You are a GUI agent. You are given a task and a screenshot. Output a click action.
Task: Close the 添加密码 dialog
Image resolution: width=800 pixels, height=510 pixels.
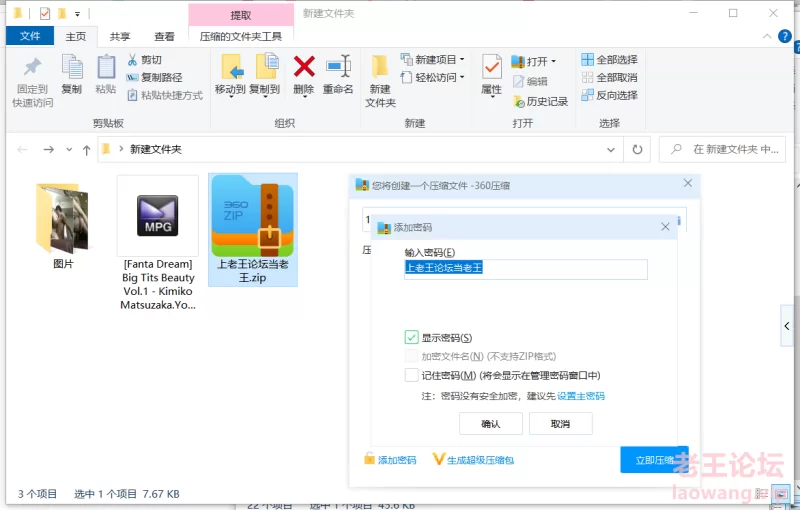[x=665, y=227]
